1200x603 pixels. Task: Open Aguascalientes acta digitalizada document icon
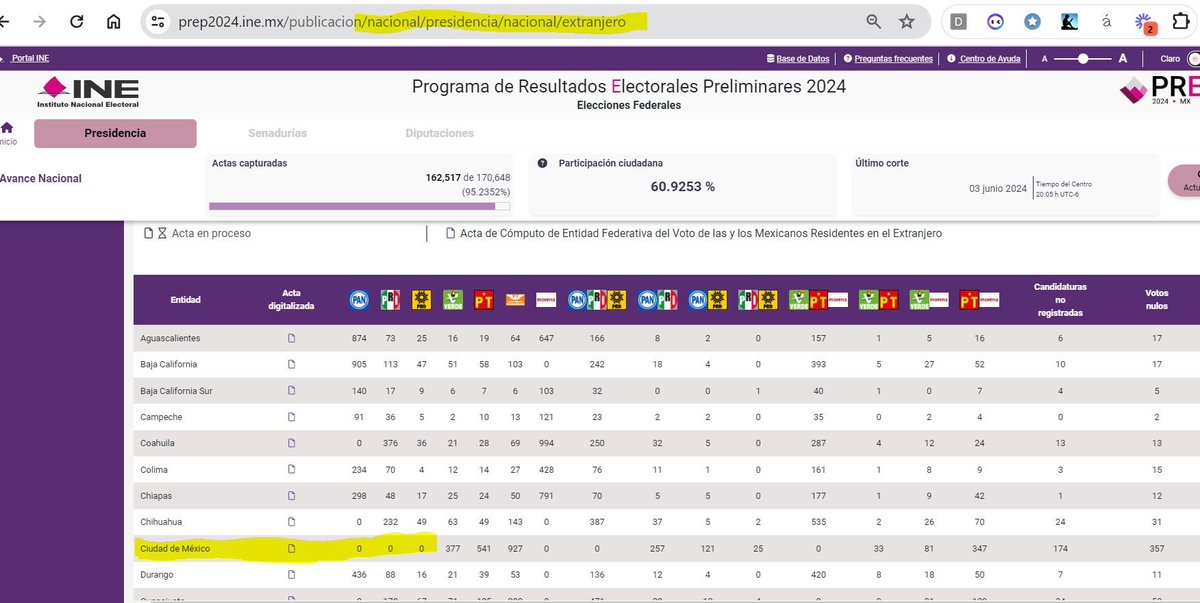point(292,338)
